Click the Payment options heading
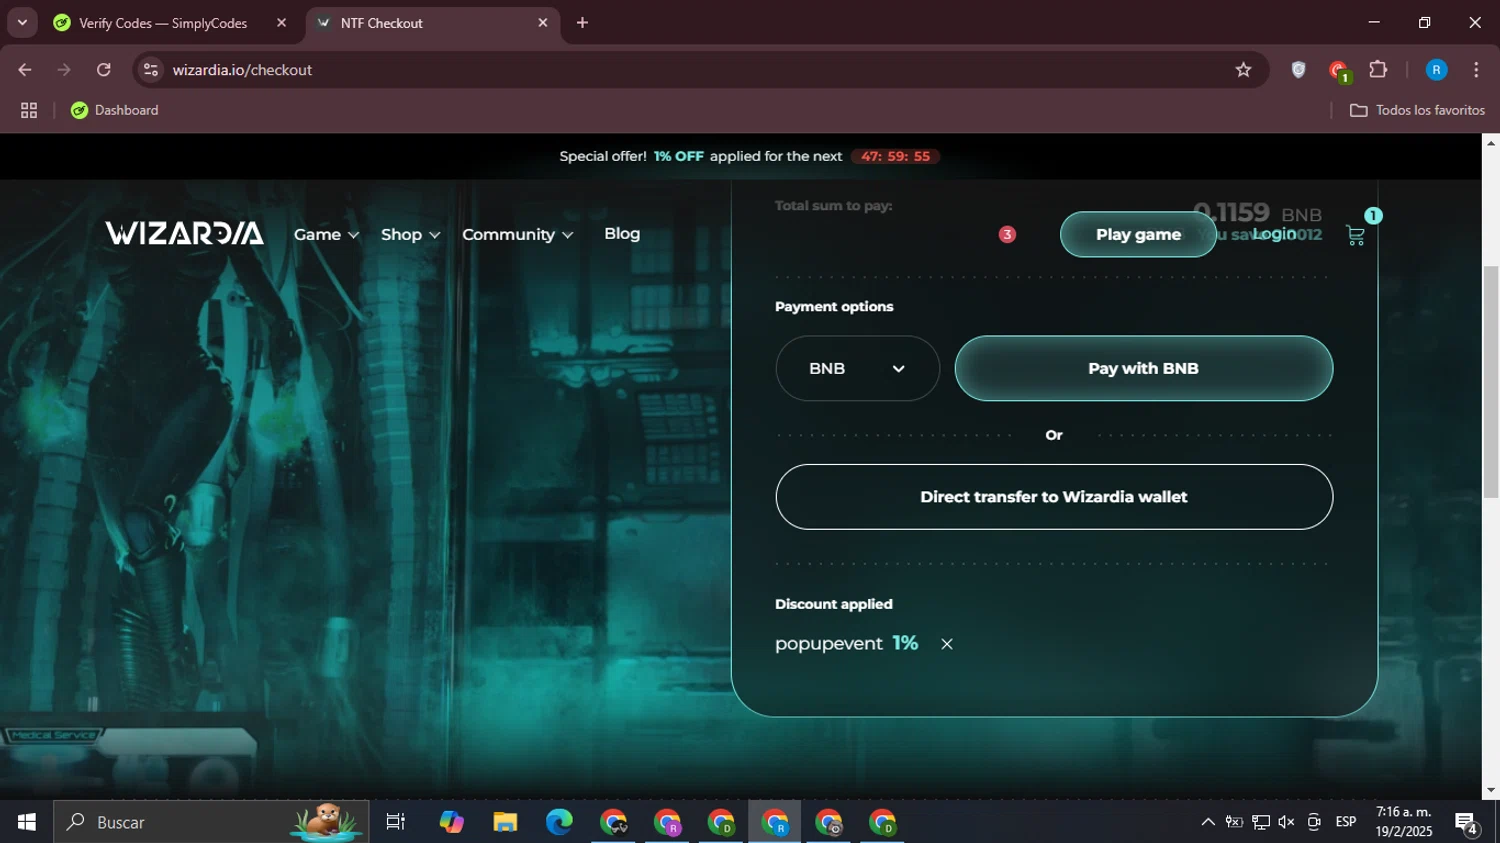 (x=834, y=307)
